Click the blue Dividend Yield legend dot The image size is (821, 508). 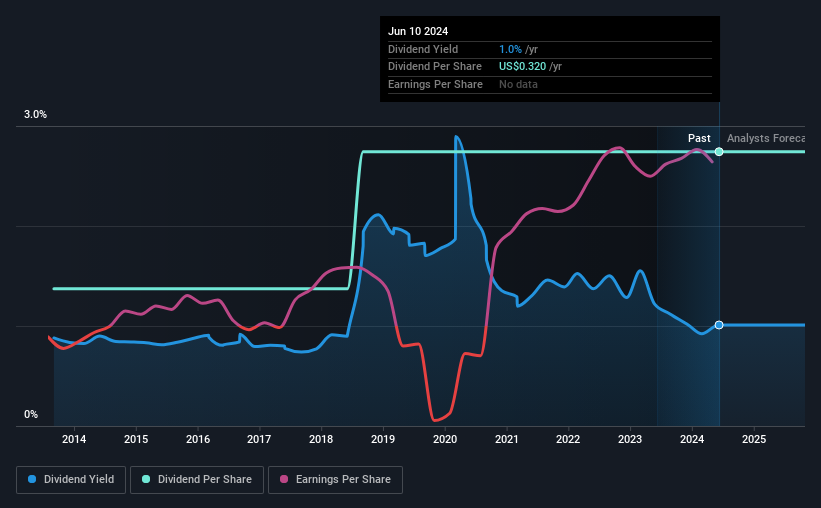[x=32, y=479]
